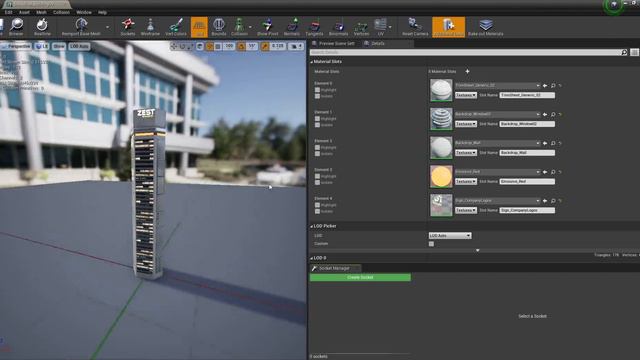
Task: Open the Asset menu
Action: coord(24,12)
